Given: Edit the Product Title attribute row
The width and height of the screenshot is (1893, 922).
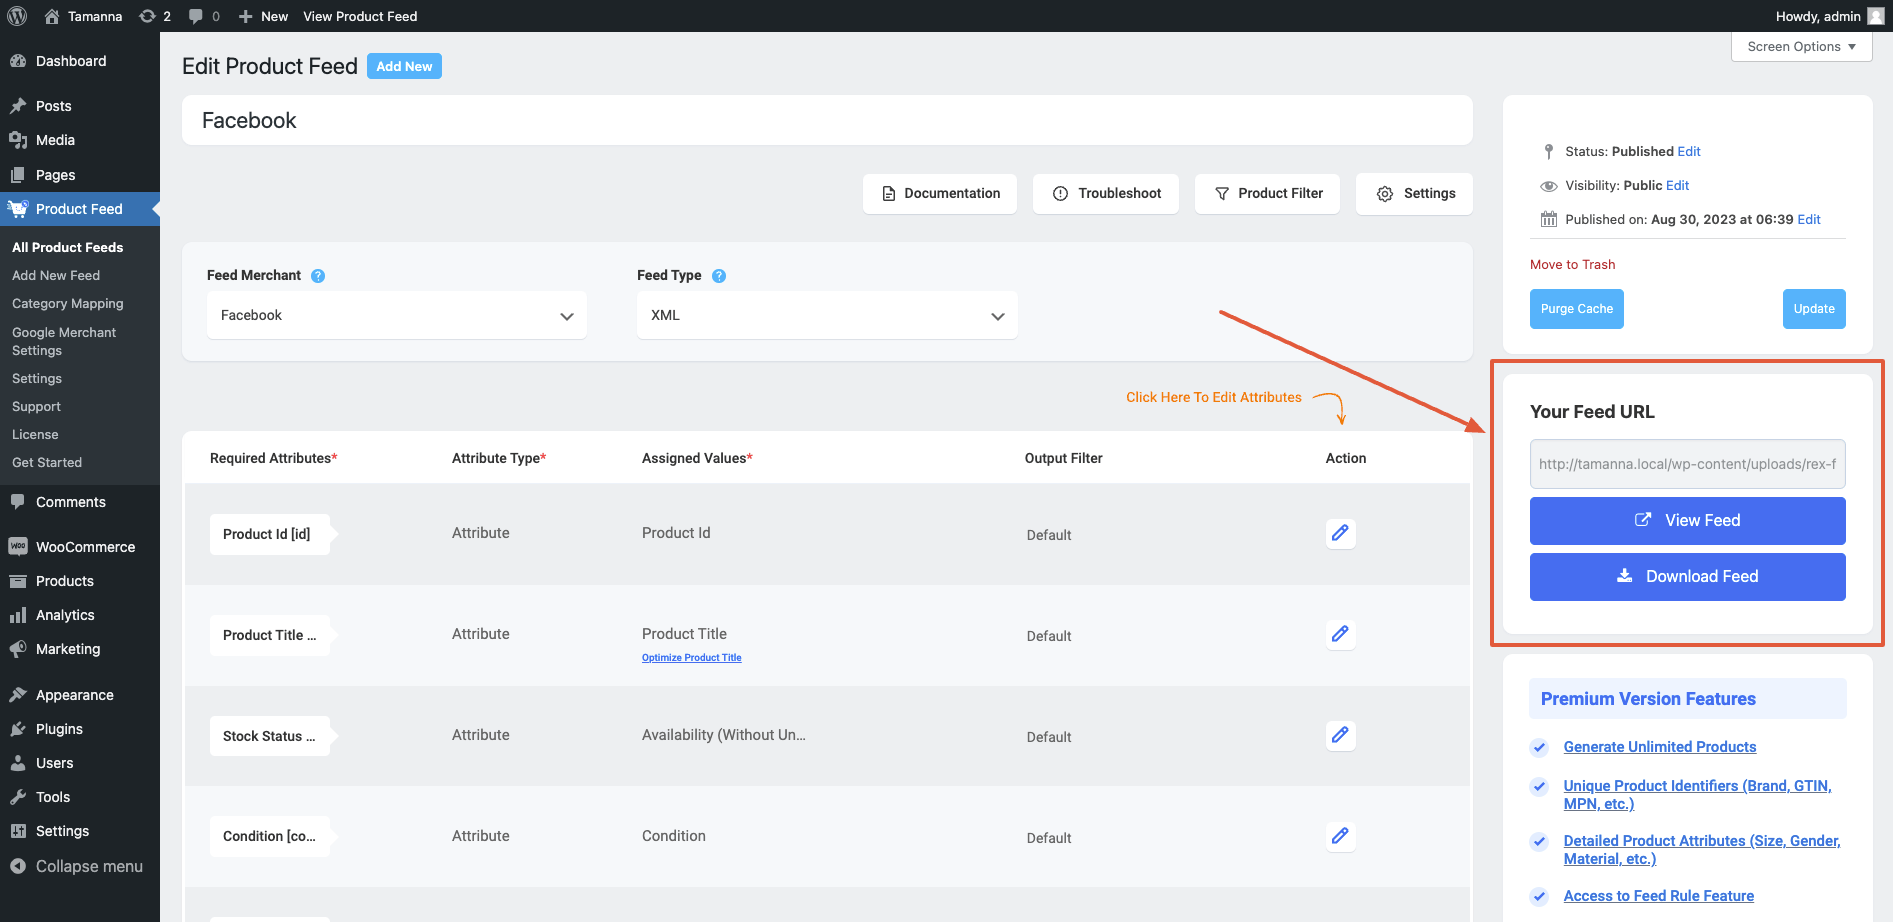Looking at the screenshot, I should pos(1340,634).
